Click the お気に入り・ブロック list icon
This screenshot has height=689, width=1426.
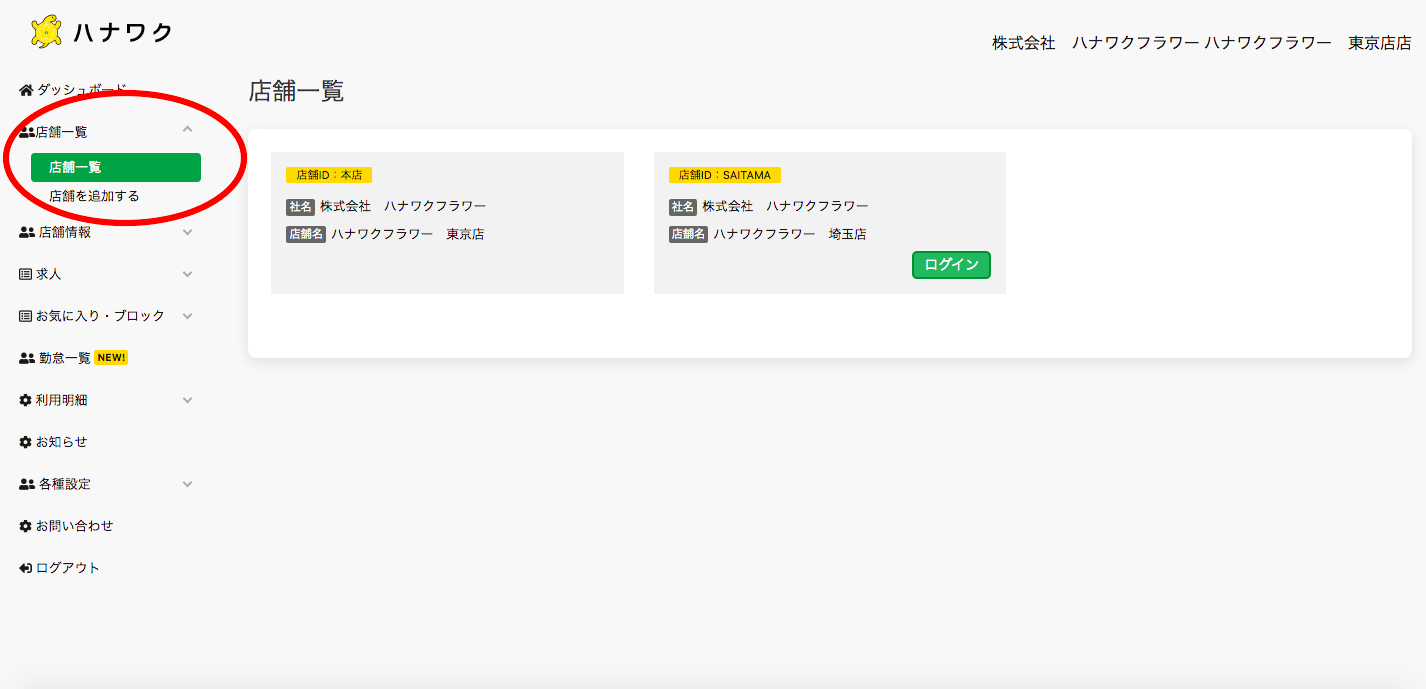point(24,315)
